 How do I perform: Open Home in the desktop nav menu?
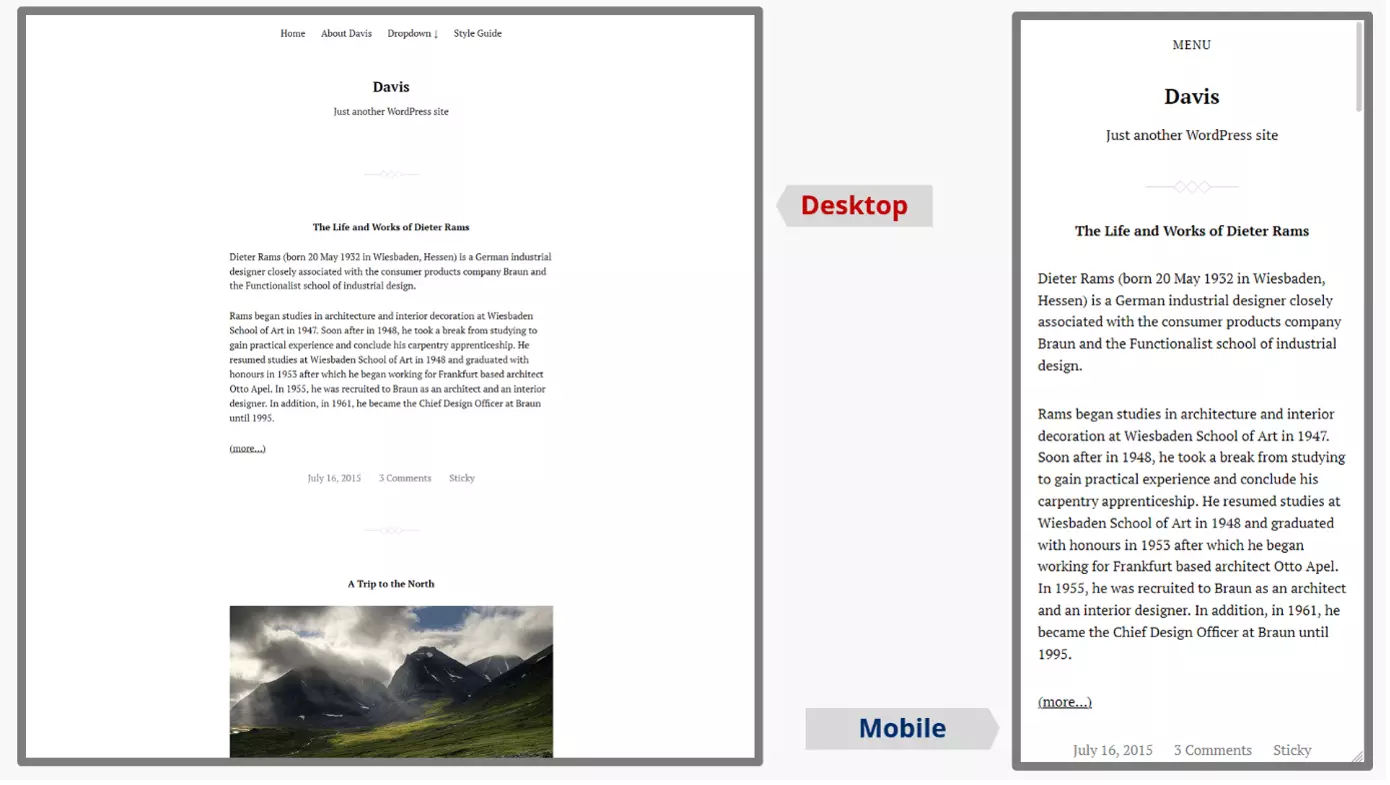(x=293, y=33)
